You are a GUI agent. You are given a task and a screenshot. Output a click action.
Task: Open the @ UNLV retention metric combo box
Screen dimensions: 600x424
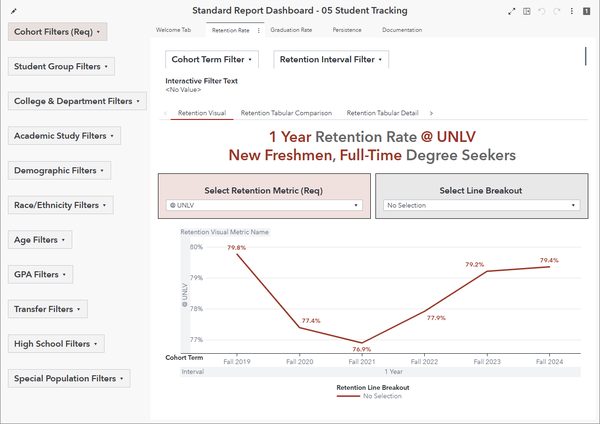pos(264,205)
